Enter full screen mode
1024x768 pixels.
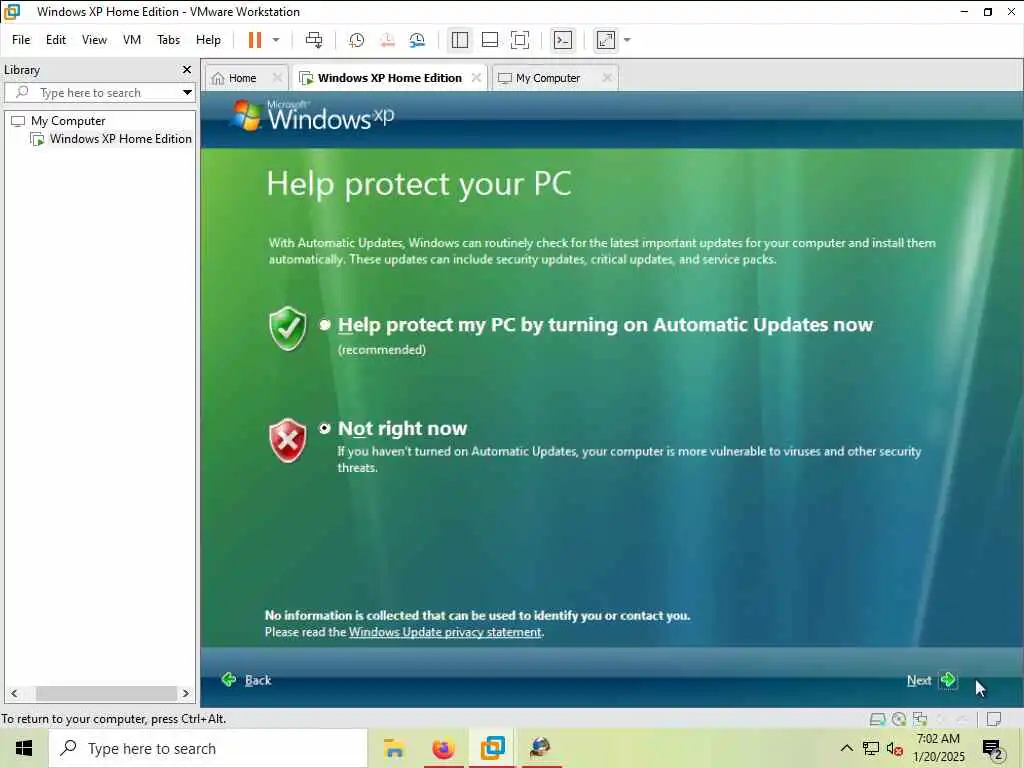(x=520, y=40)
